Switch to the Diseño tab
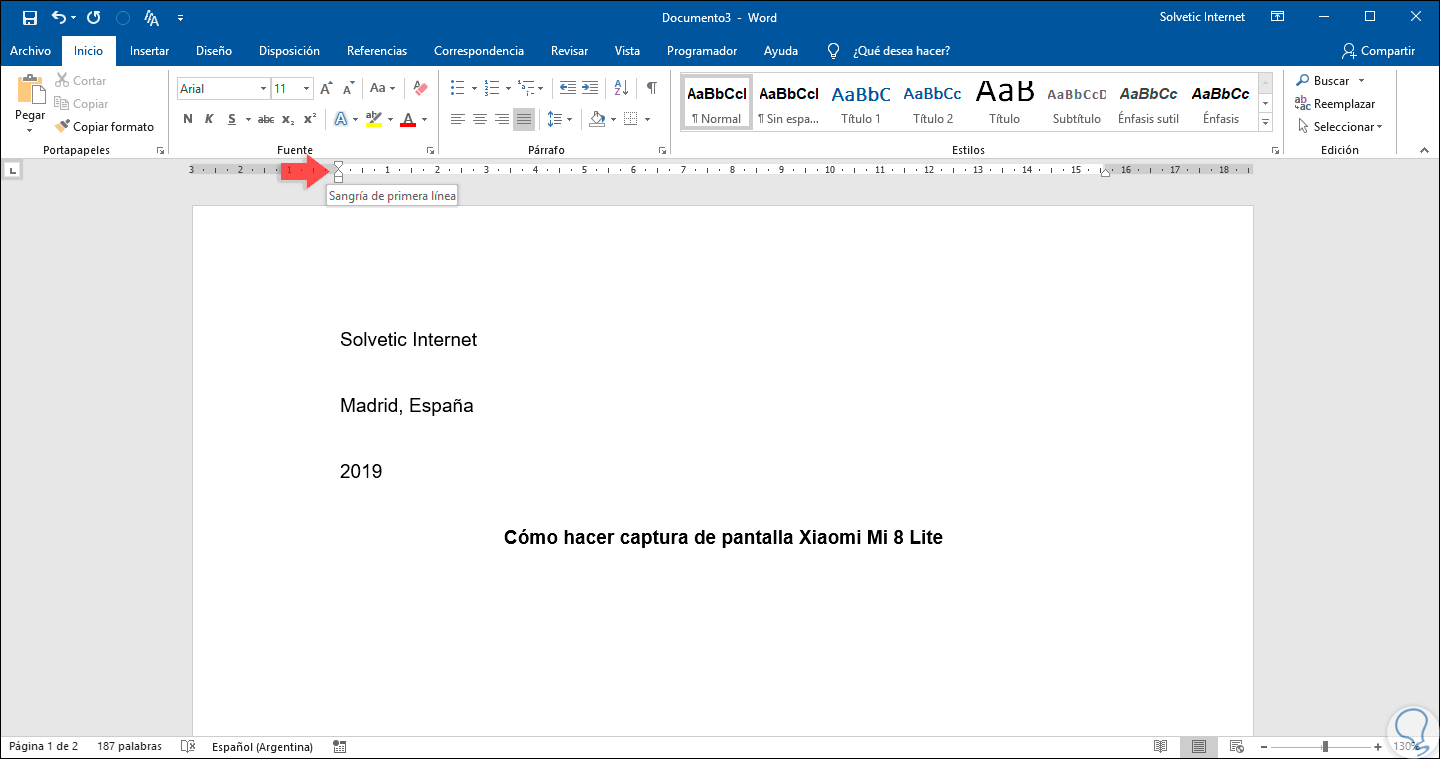The width and height of the screenshot is (1440, 759). [x=214, y=51]
